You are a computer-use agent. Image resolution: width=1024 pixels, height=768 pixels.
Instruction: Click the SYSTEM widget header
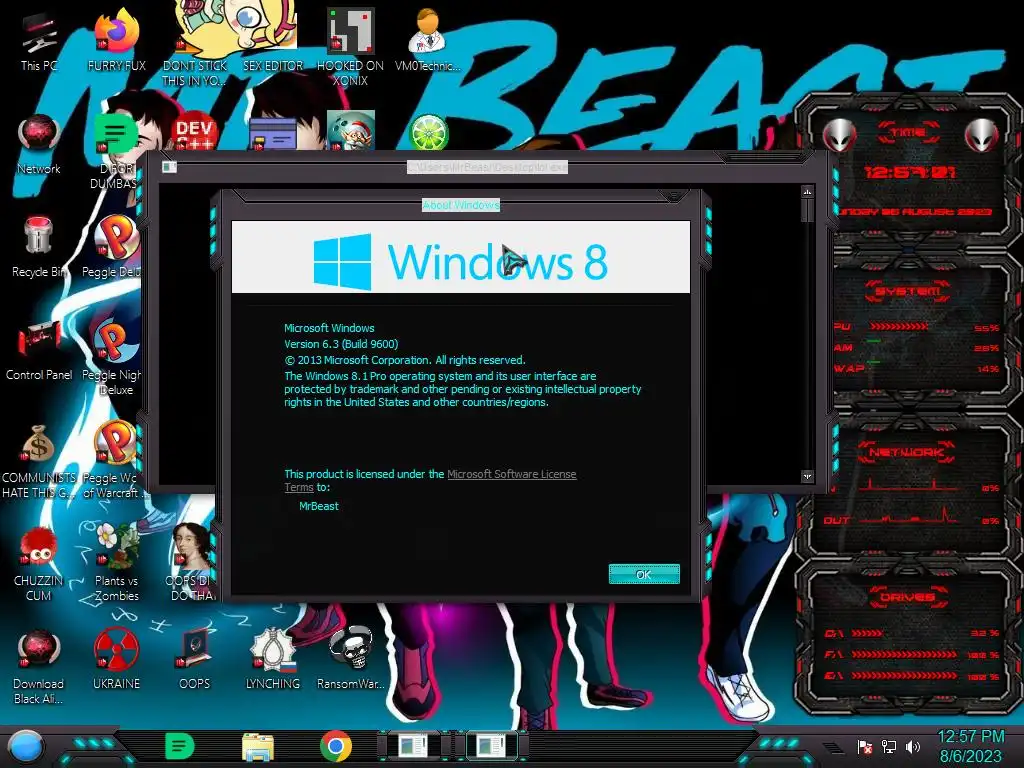(908, 291)
